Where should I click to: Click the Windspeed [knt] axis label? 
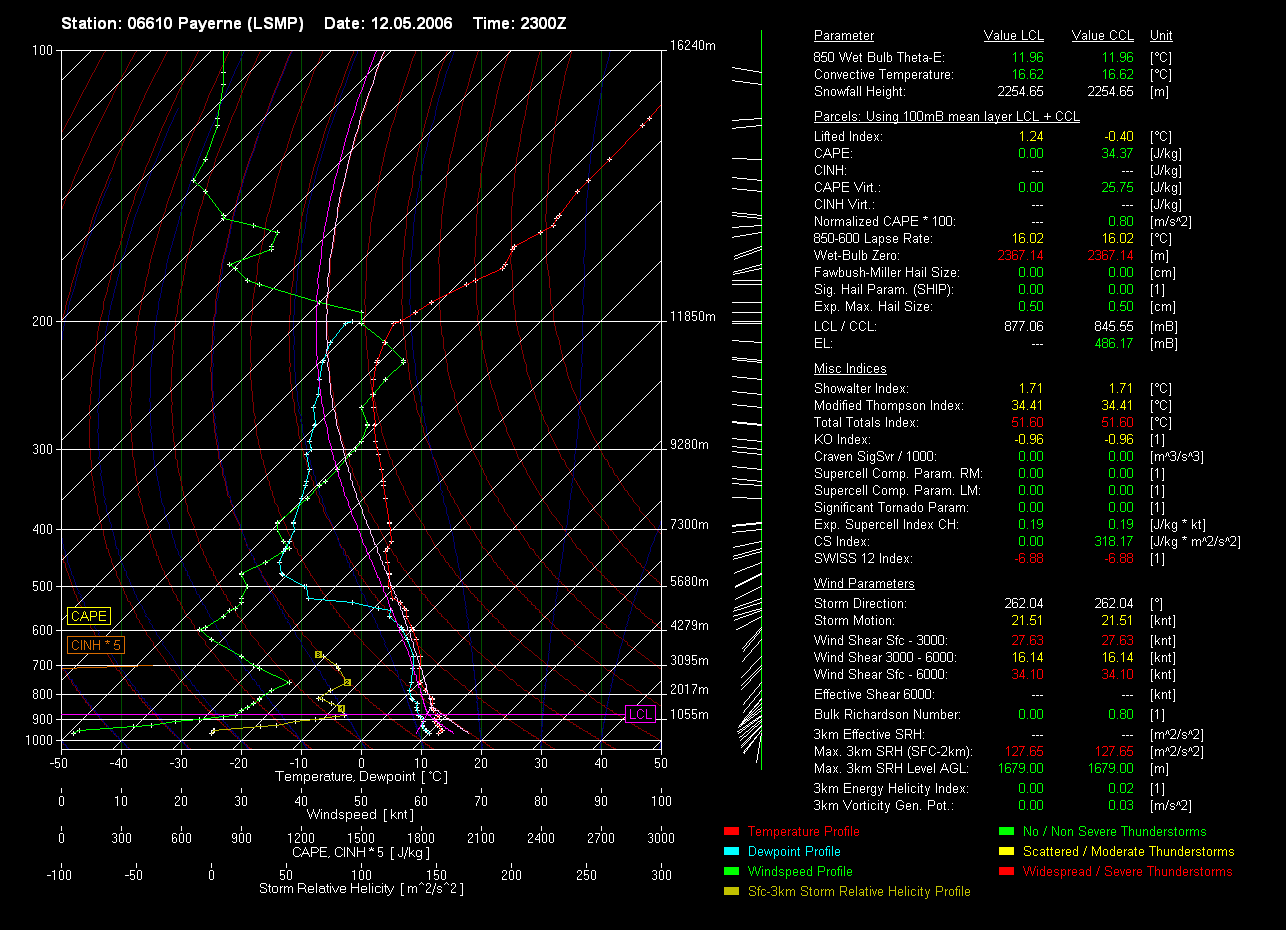tap(361, 815)
